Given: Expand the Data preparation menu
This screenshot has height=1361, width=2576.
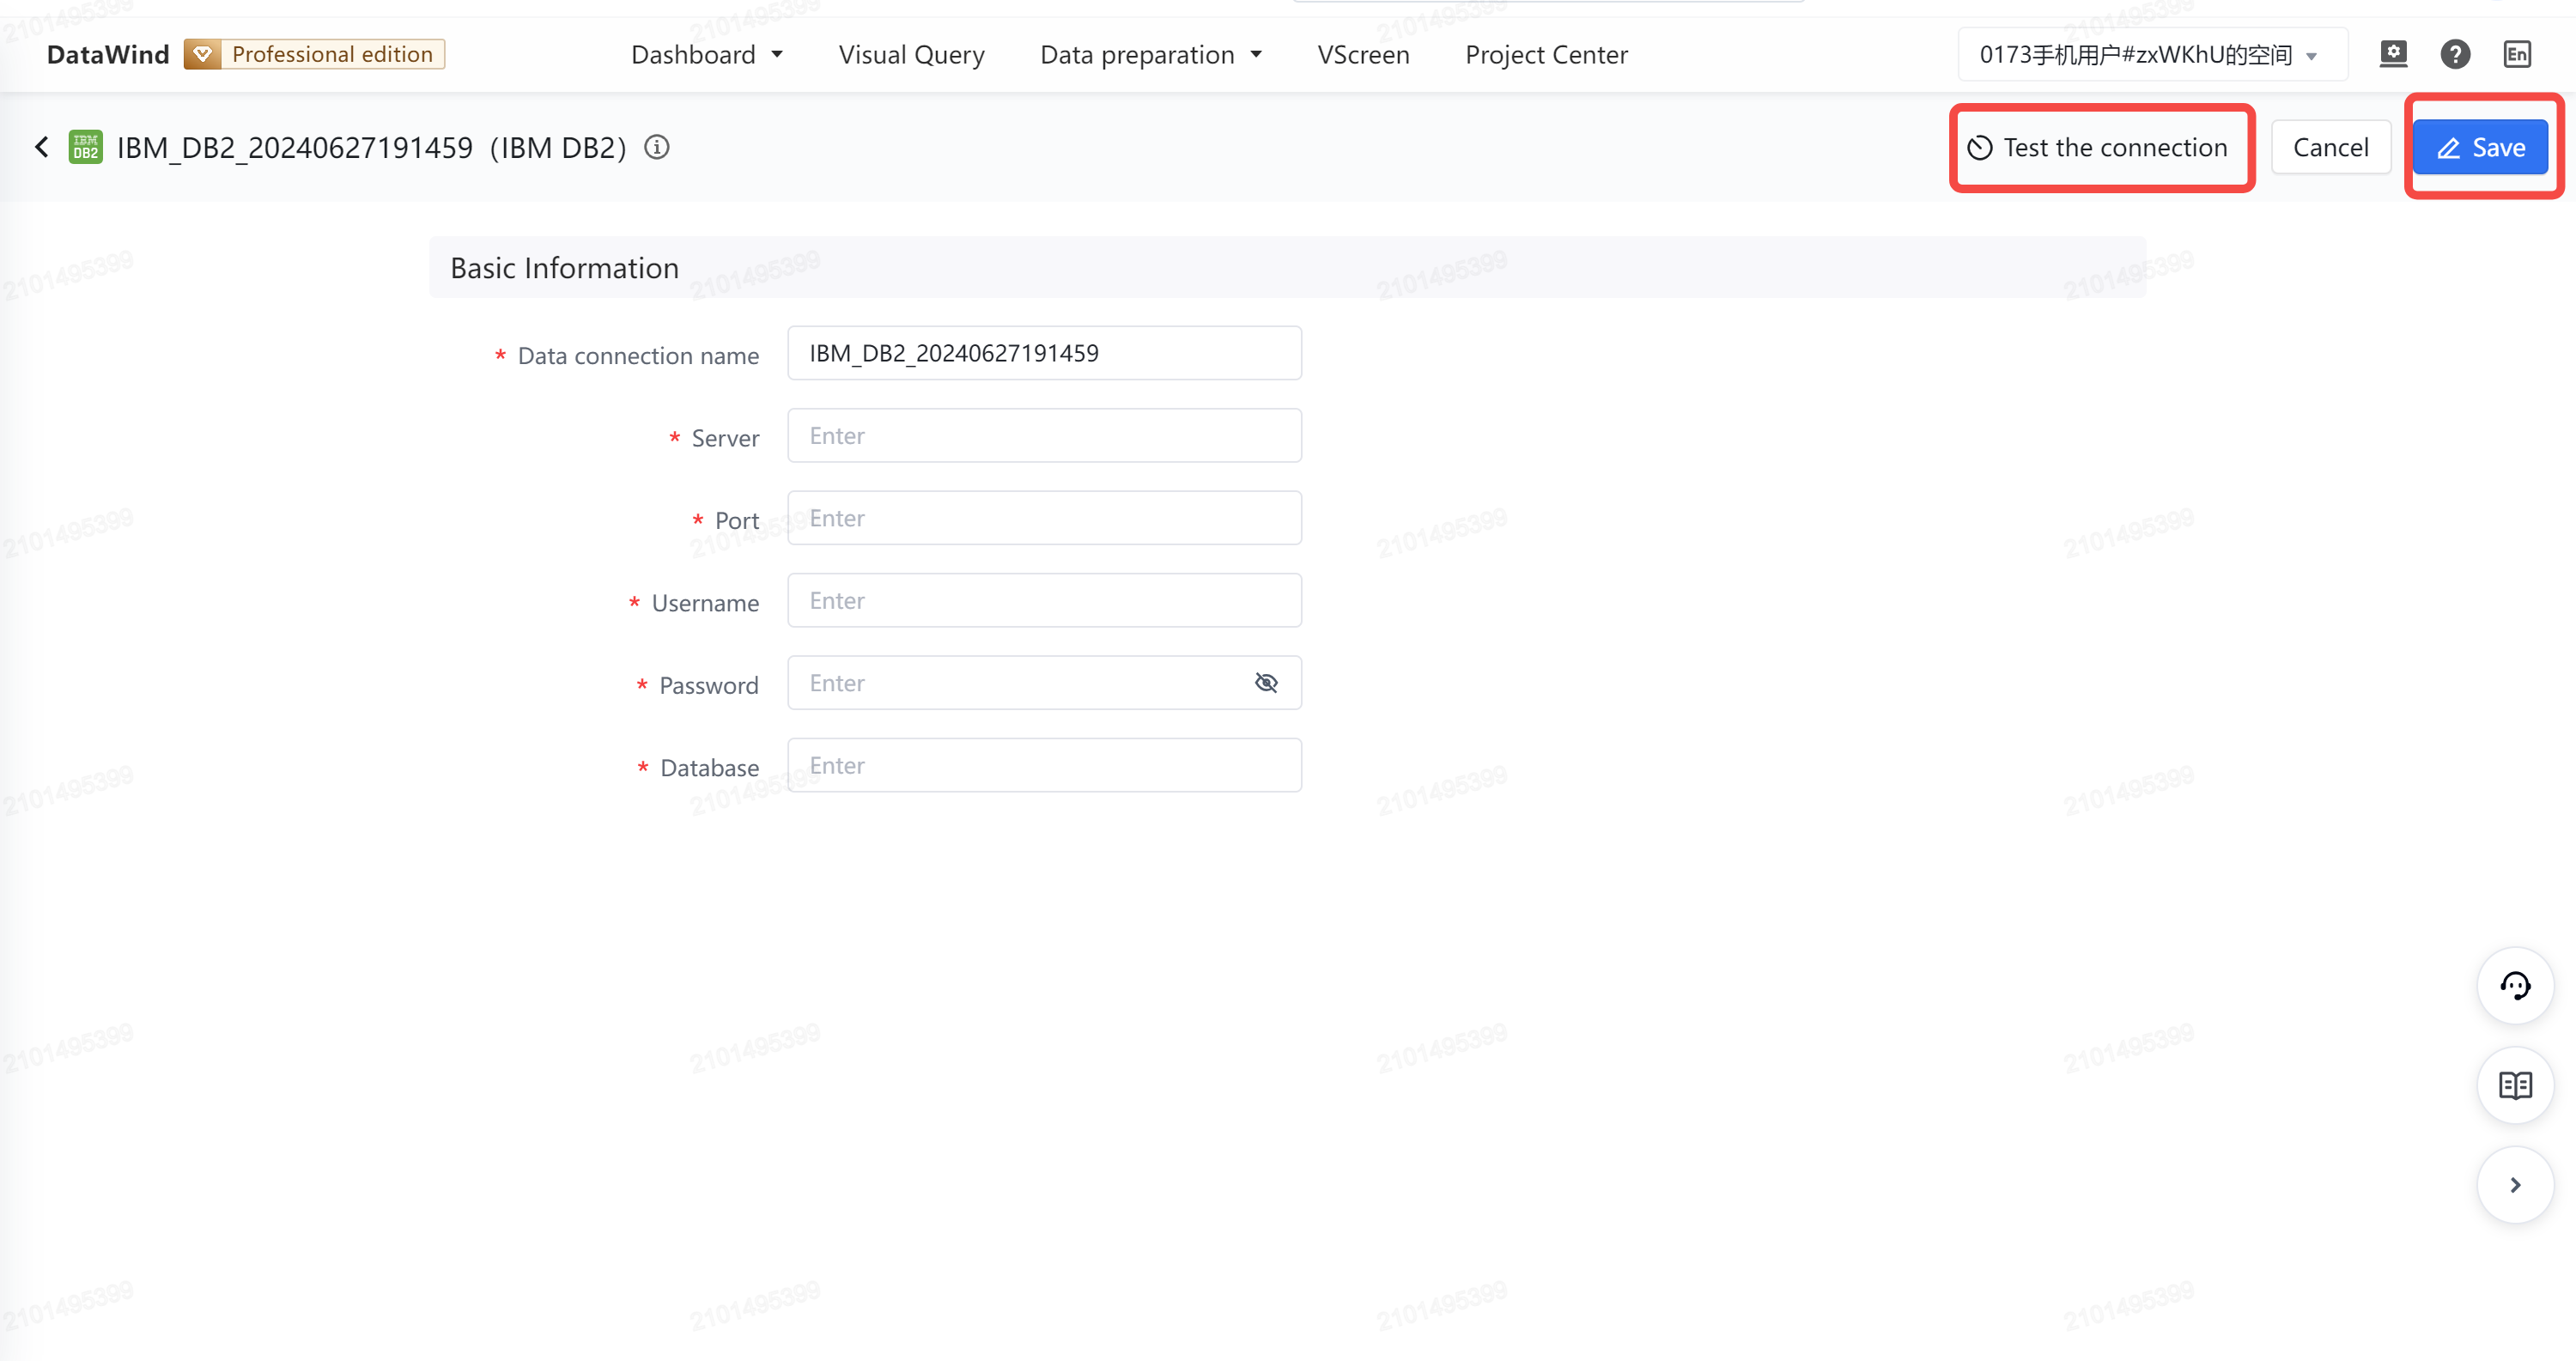Looking at the screenshot, I should pyautogui.click(x=1151, y=55).
